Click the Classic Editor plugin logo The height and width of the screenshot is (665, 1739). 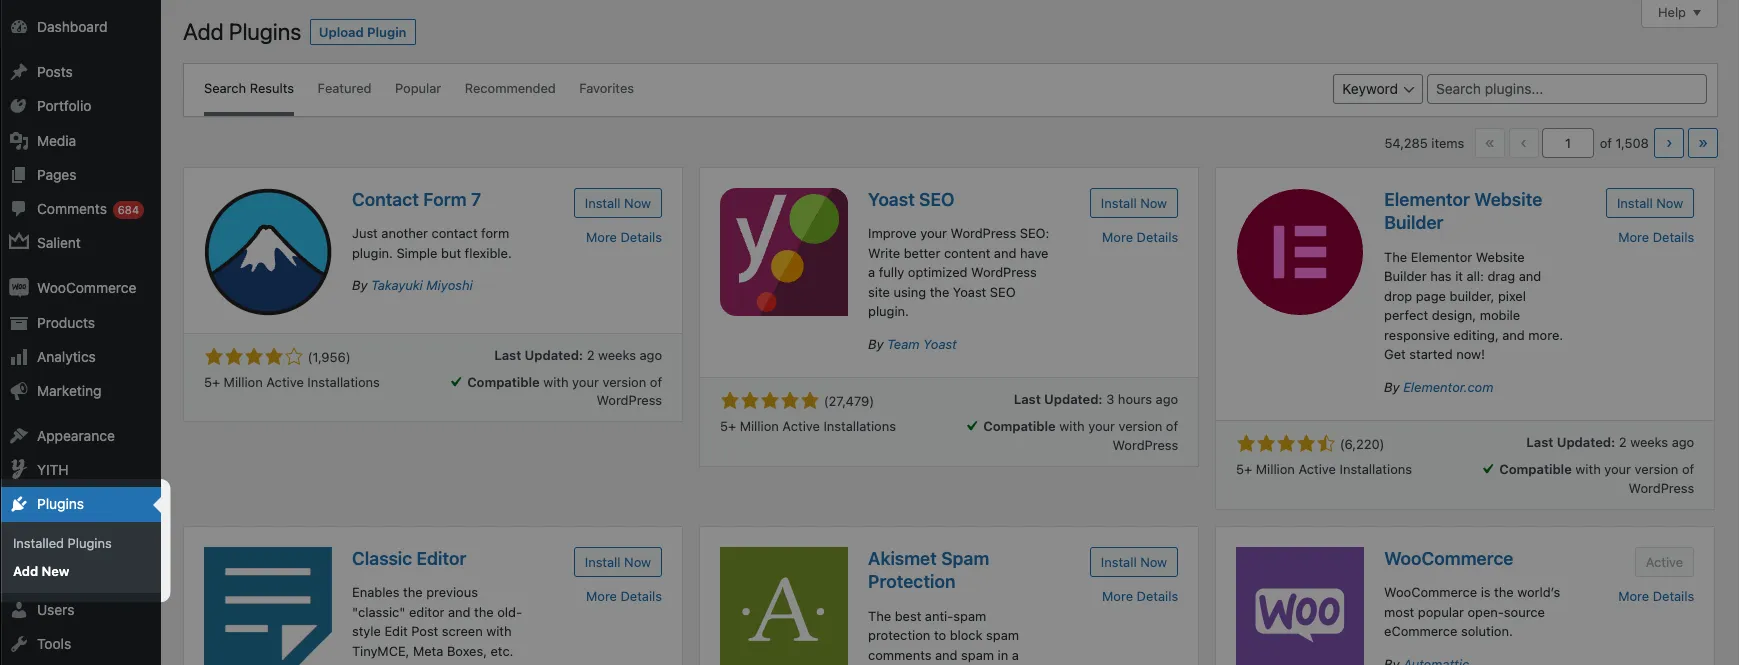pyautogui.click(x=268, y=606)
